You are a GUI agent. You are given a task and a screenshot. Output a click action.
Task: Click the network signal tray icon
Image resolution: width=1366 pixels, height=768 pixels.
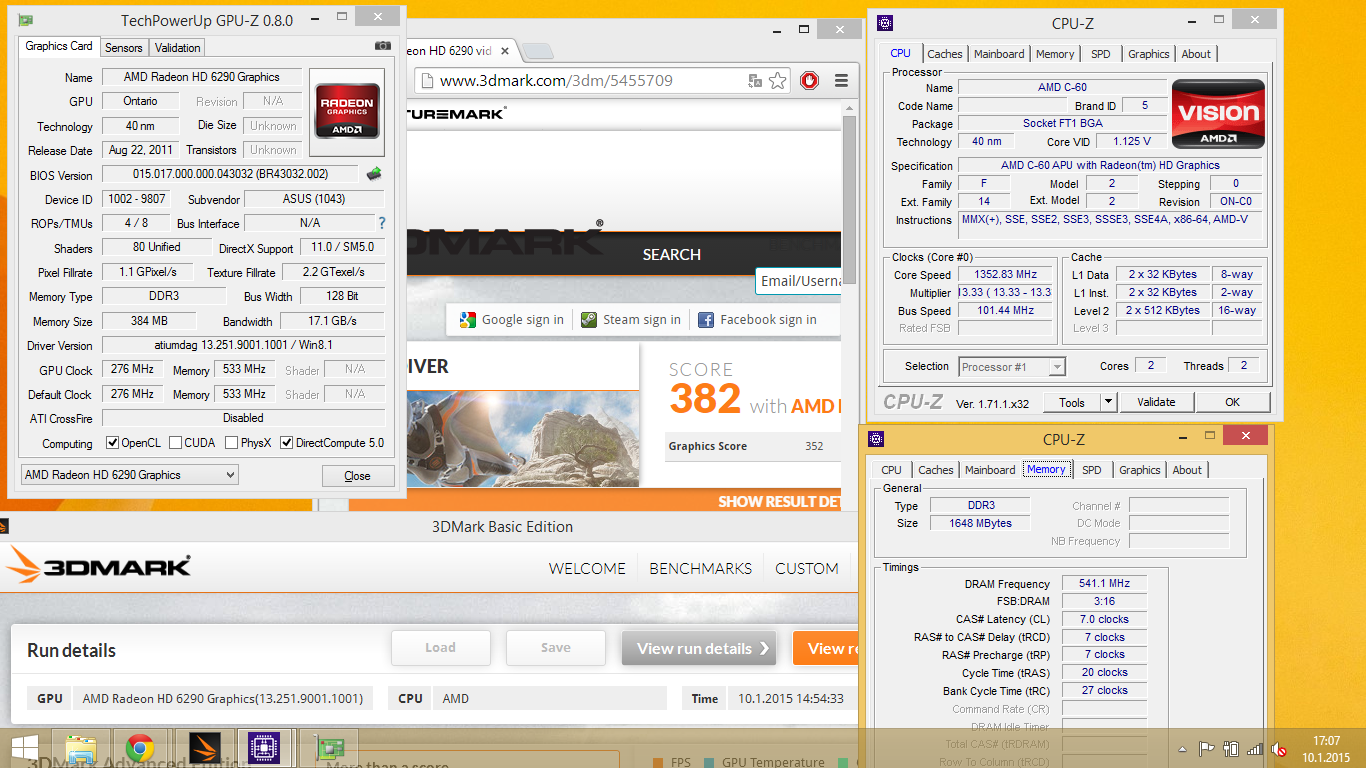[x=1254, y=748]
